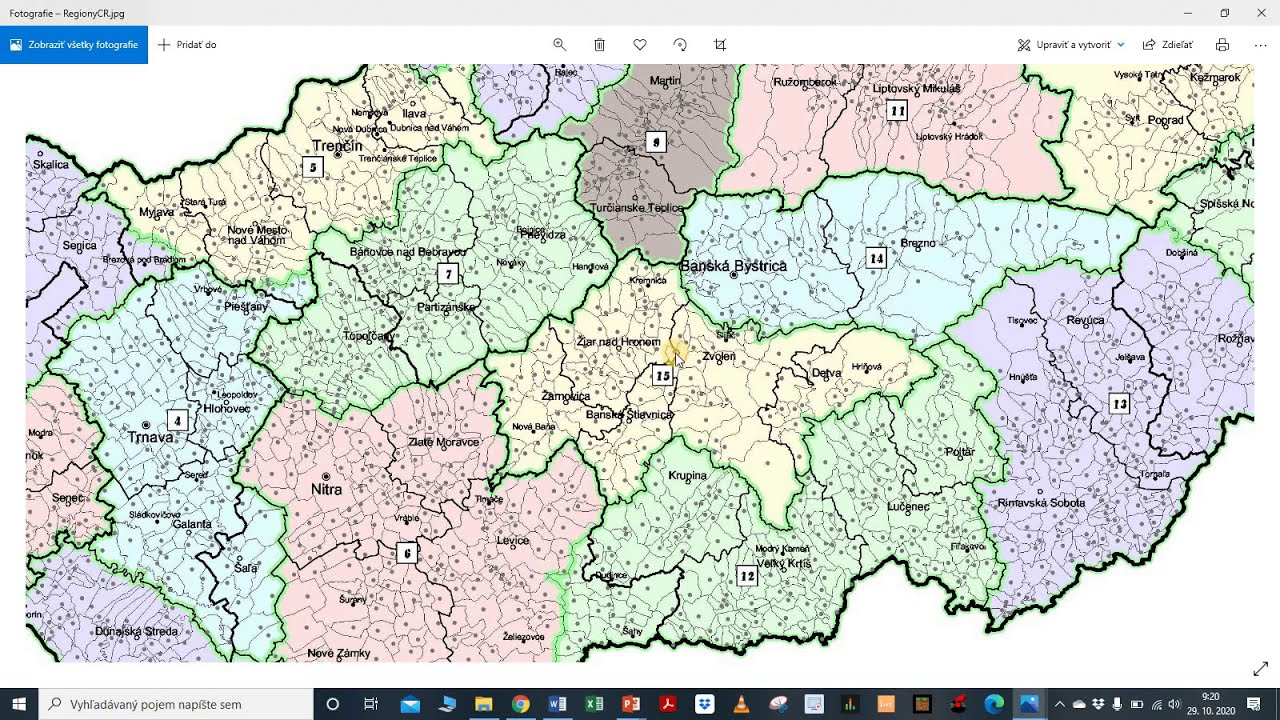The image size is (1280, 720).
Task: Open Microsoft Excel from taskbar
Action: (x=594, y=704)
